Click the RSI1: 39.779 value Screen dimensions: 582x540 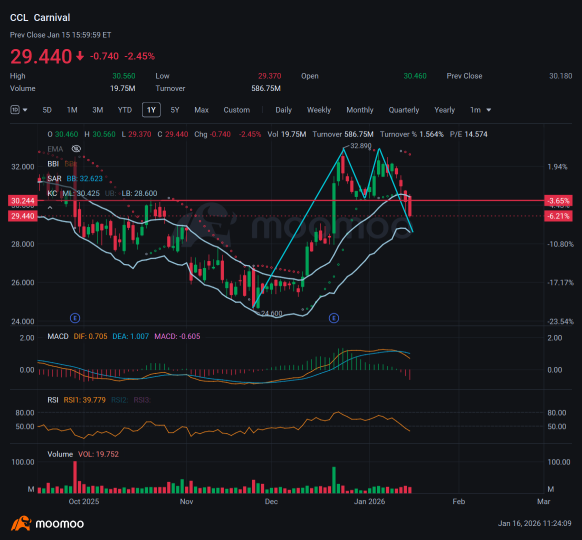(x=85, y=400)
